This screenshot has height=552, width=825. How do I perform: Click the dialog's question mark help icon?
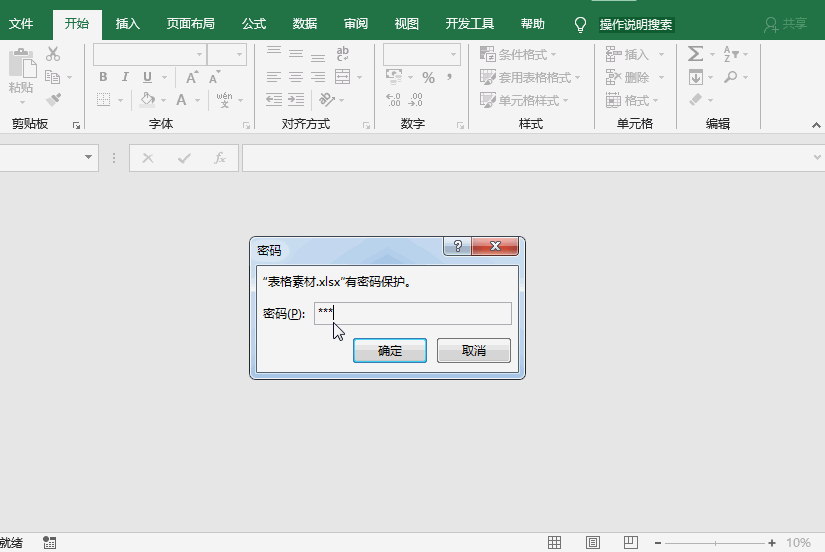pos(457,248)
